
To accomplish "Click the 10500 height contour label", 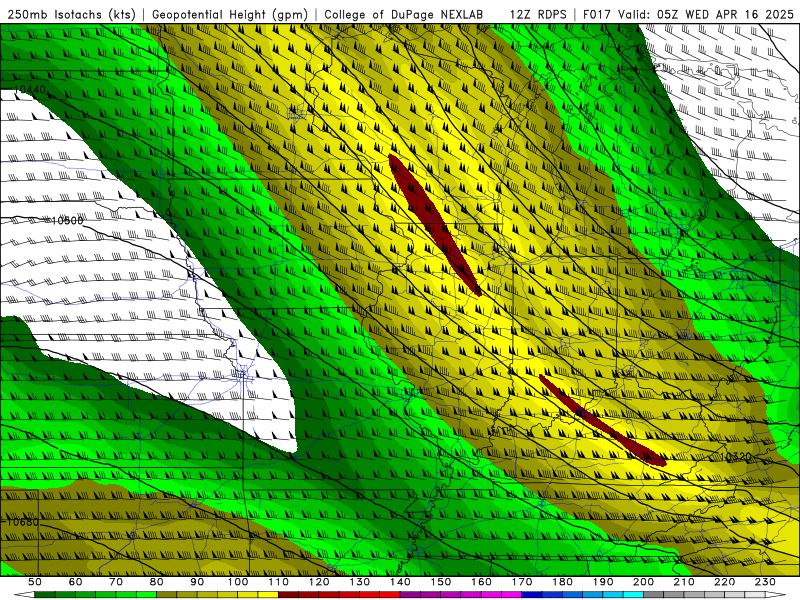I will (67, 220).
